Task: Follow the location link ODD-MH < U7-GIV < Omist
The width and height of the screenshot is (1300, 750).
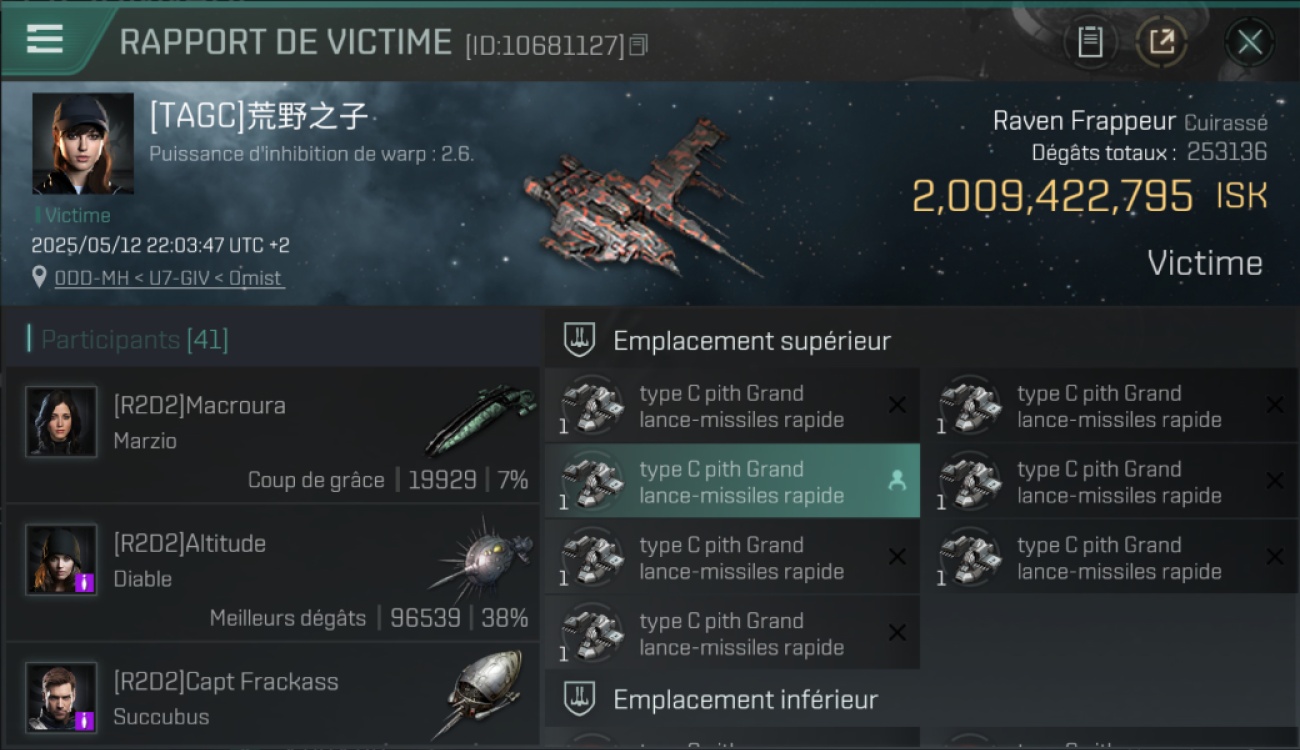Action: [168, 278]
